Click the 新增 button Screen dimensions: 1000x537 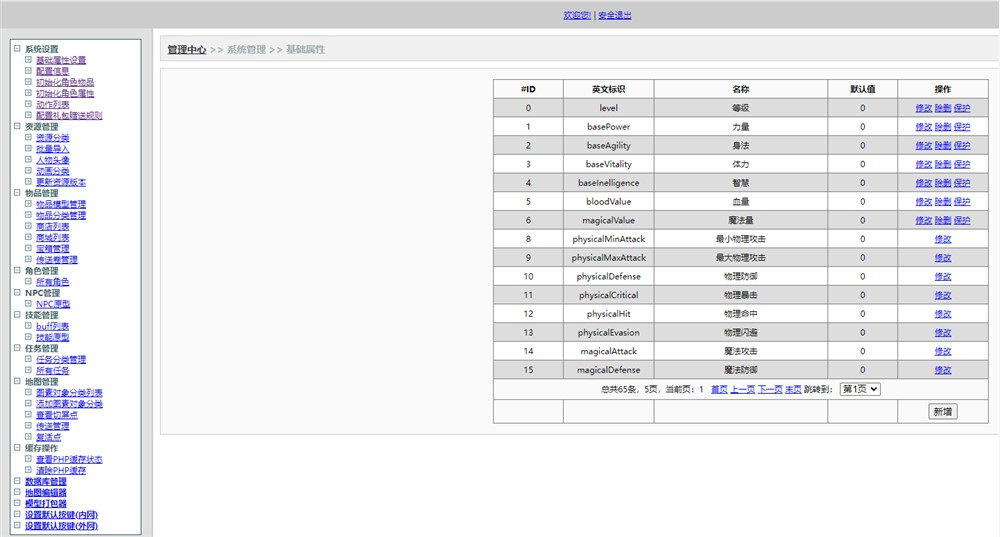(942, 411)
